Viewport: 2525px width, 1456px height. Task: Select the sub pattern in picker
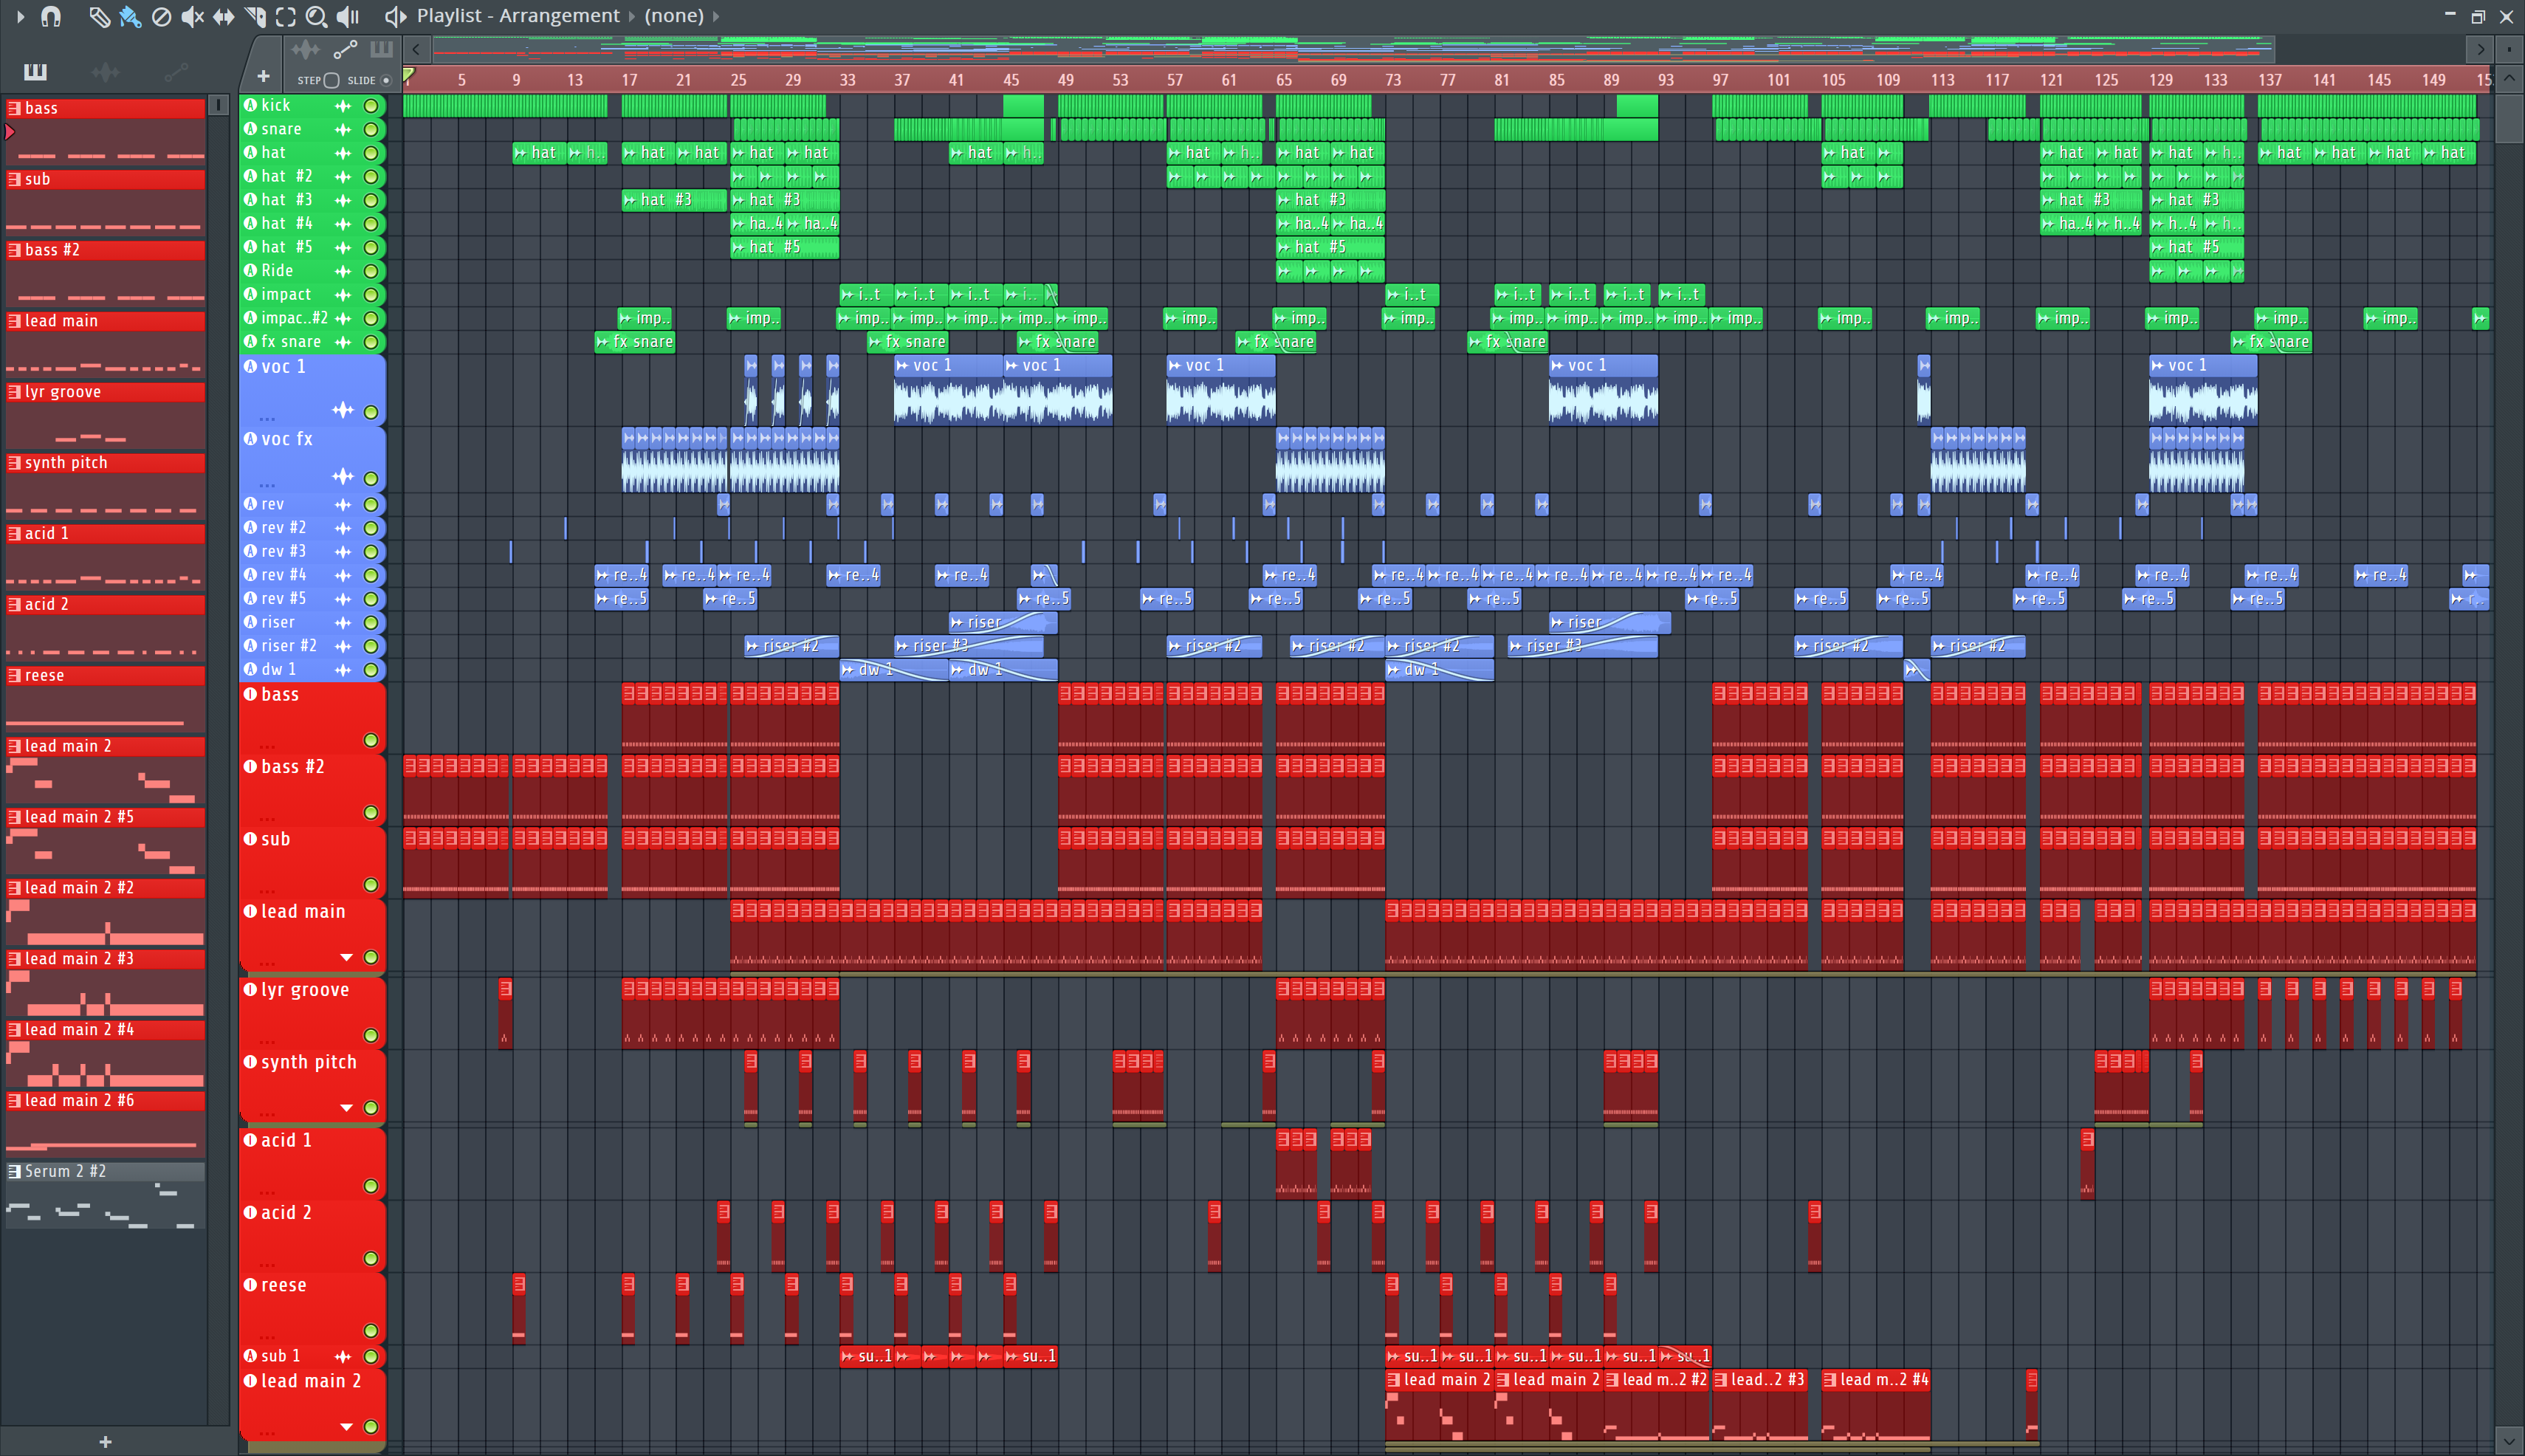105,204
